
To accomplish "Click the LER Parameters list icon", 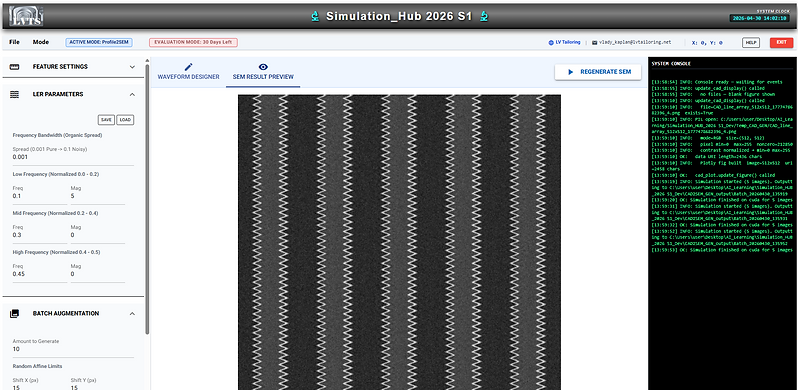I will point(14,94).
